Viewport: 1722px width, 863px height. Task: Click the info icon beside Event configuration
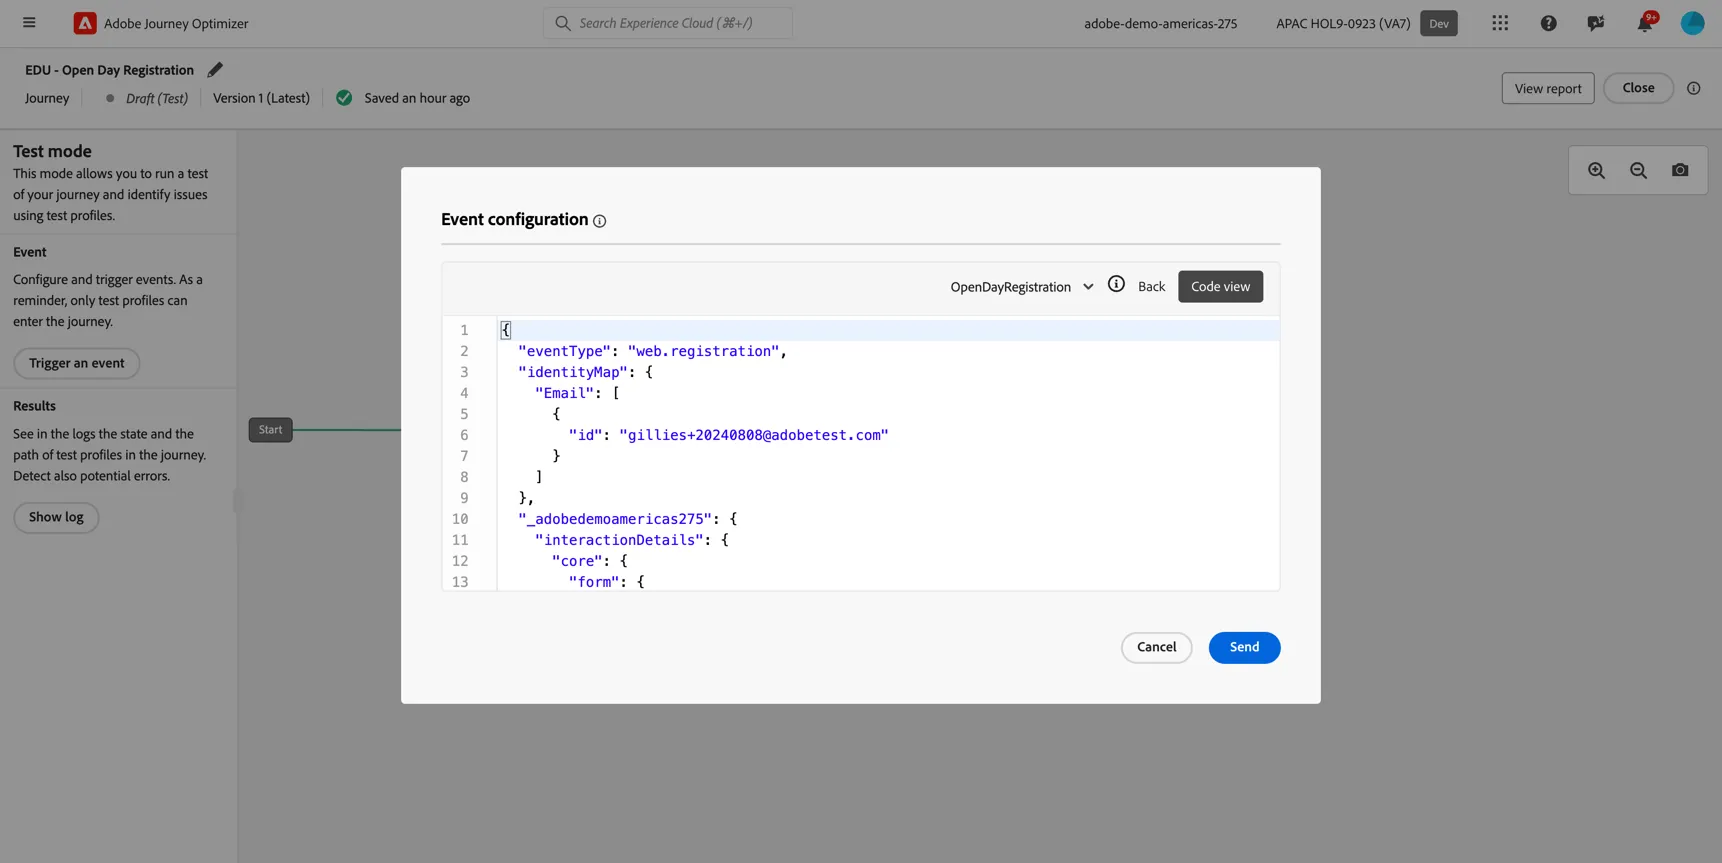pos(599,221)
